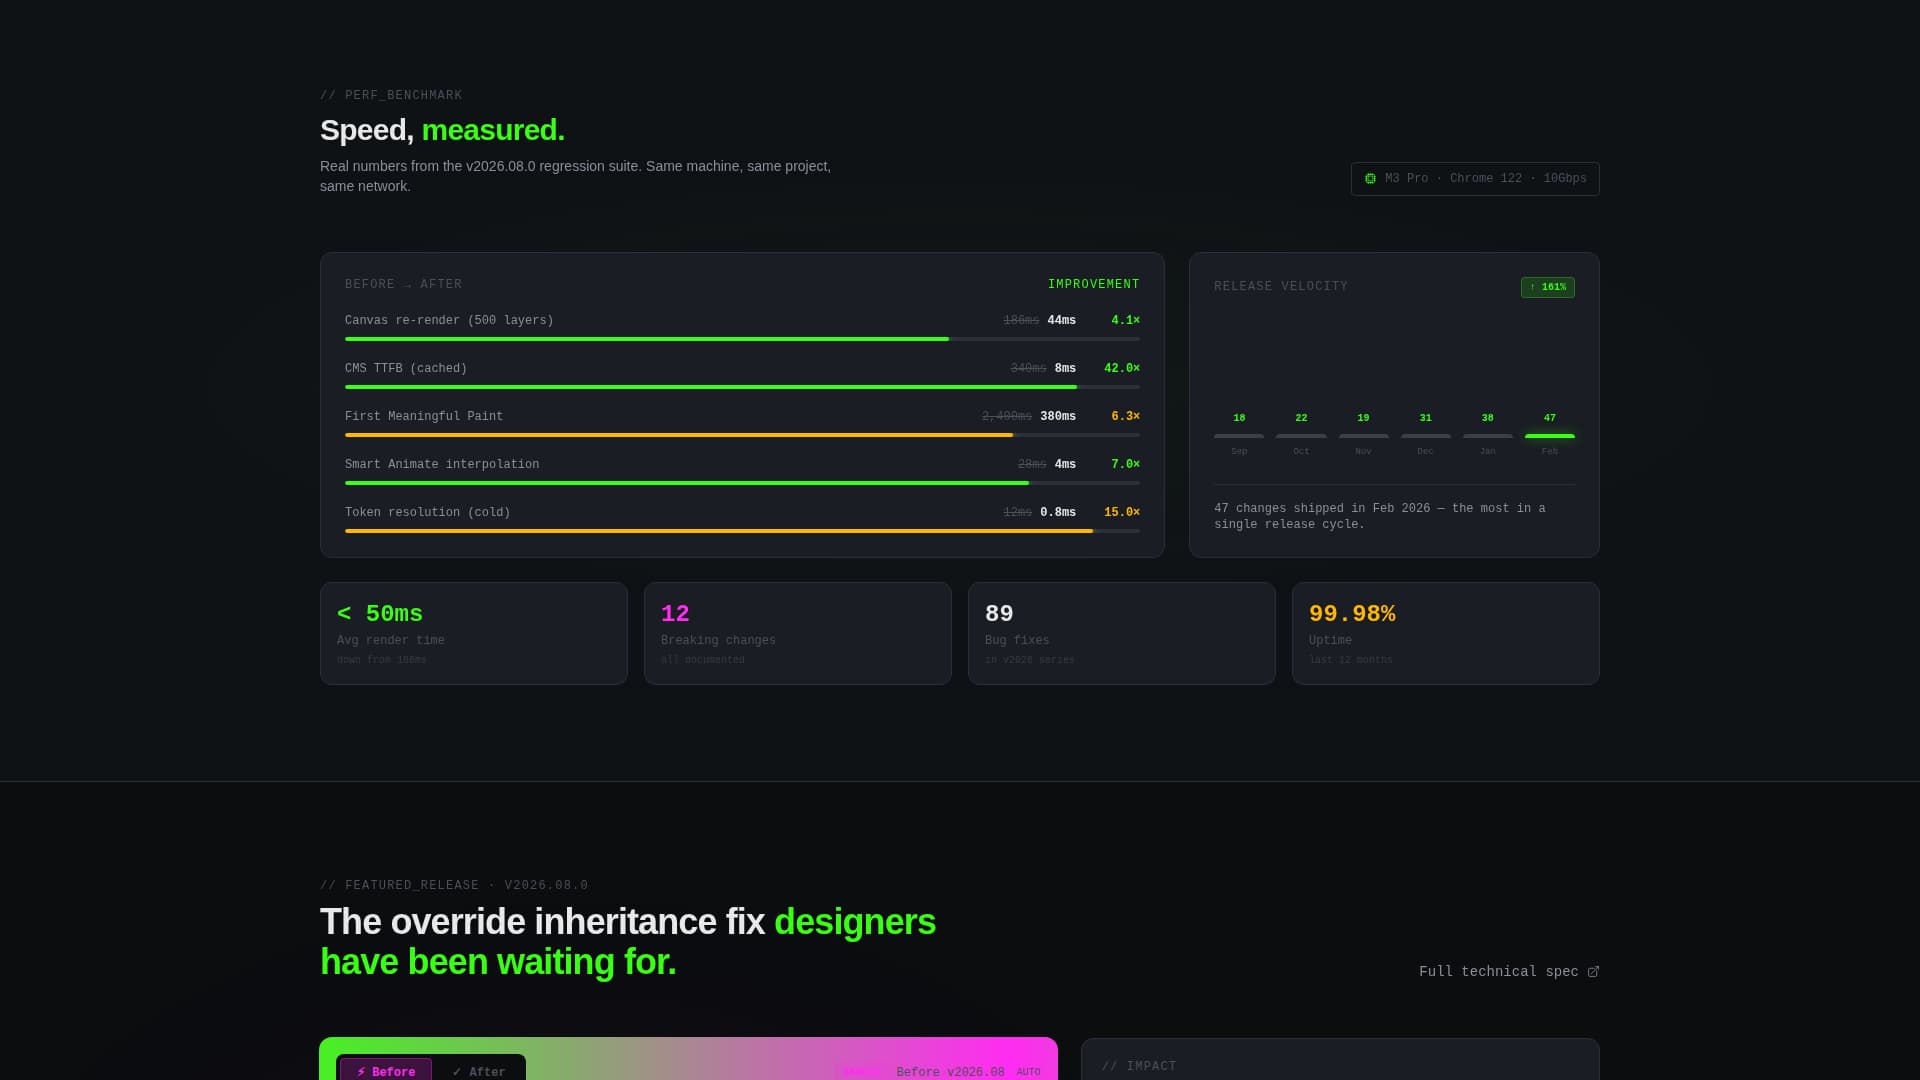Click the '4.1×' improvement value

(x=1125, y=321)
